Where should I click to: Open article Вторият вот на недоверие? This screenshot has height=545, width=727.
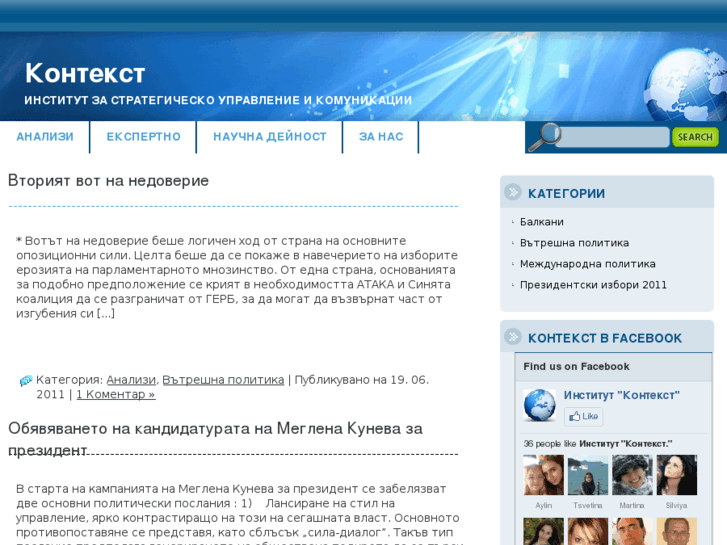(108, 180)
